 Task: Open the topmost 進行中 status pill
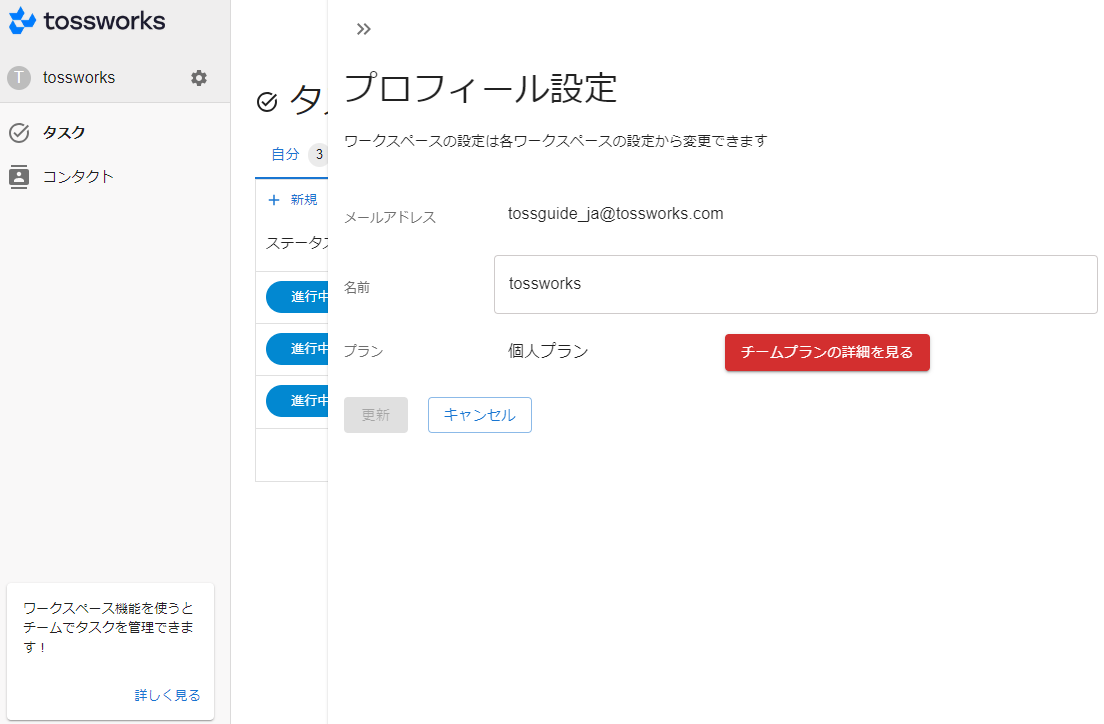(x=297, y=297)
